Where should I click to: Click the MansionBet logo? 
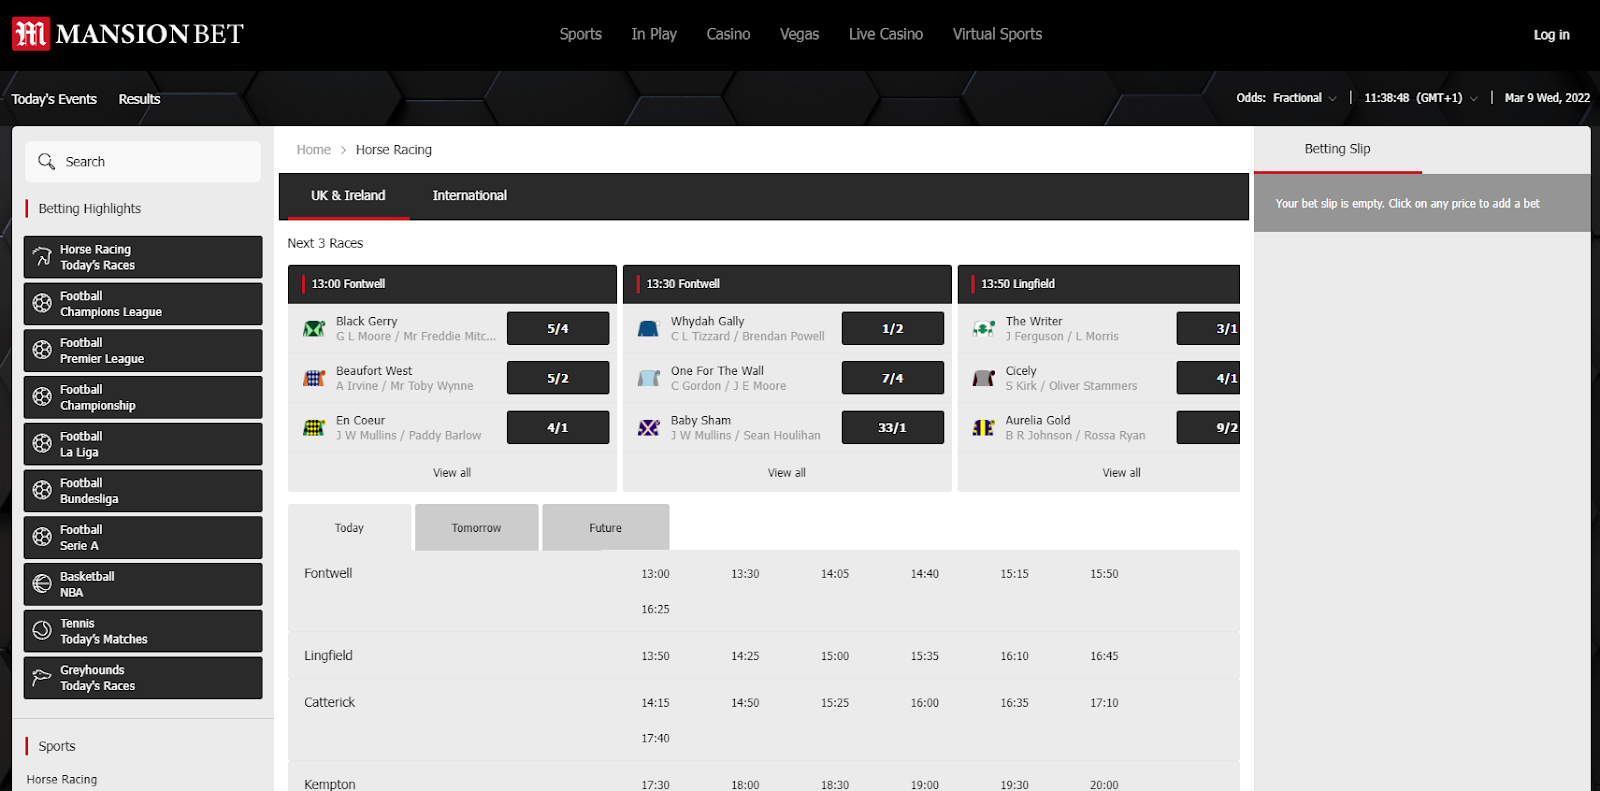[x=128, y=34]
